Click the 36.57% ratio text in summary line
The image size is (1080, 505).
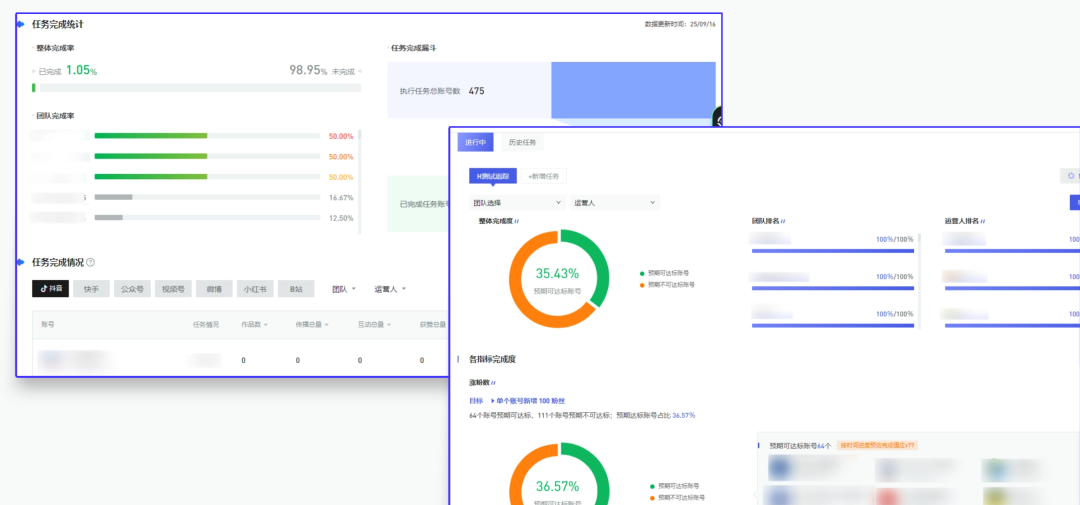pos(683,415)
